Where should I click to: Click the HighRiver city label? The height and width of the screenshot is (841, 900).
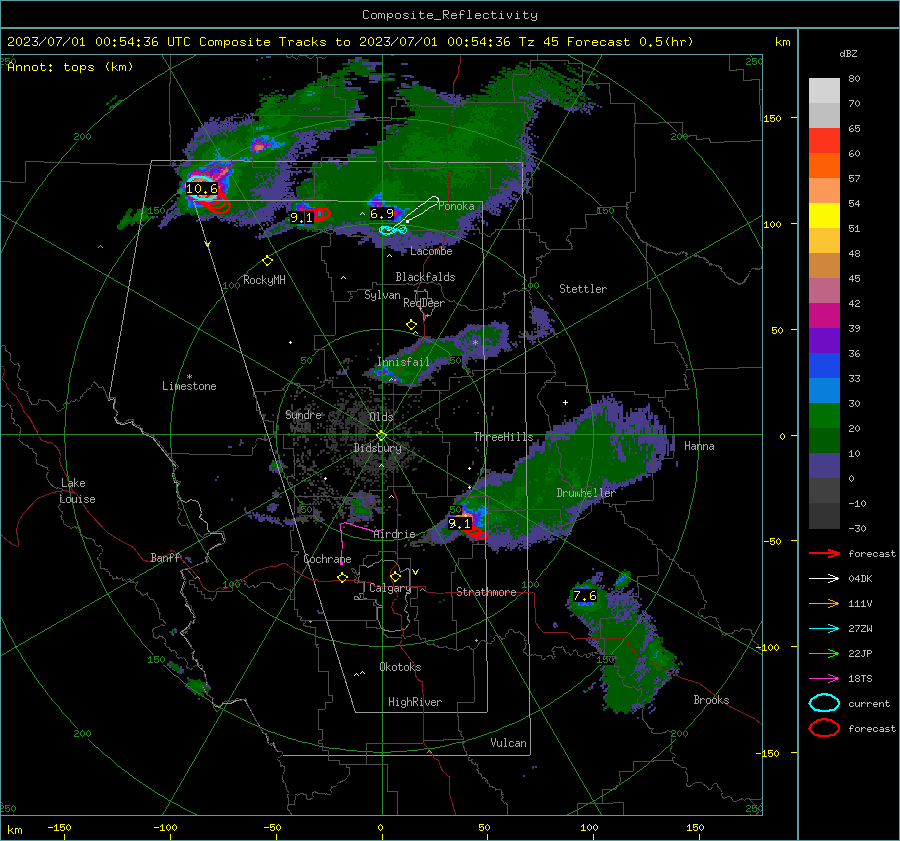415,702
